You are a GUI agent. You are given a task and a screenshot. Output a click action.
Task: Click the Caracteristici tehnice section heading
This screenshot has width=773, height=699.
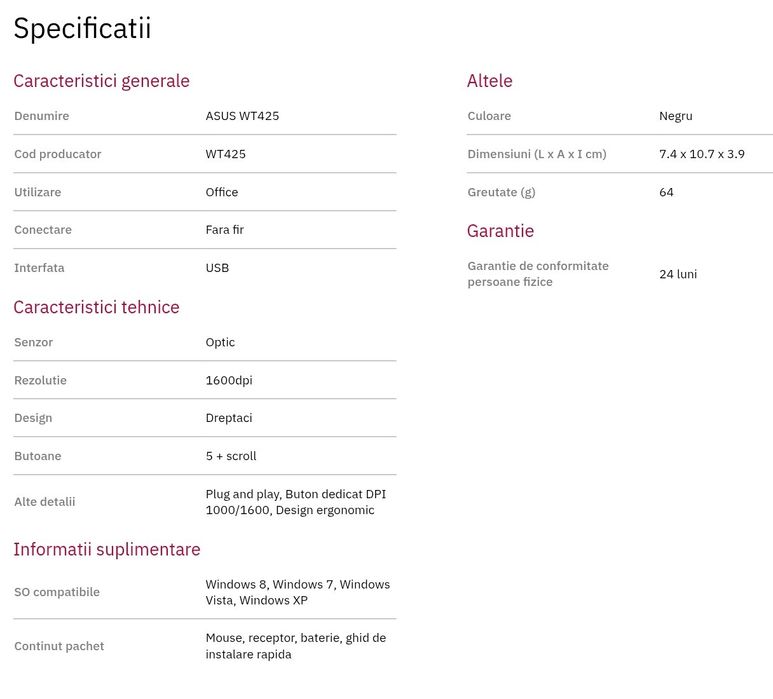(96, 307)
